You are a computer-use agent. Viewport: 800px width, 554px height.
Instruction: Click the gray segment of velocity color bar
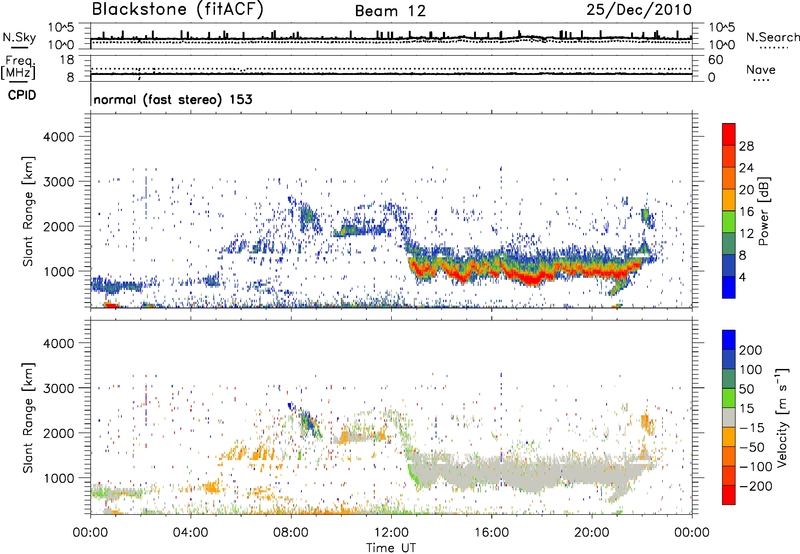click(x=729, y=418)
